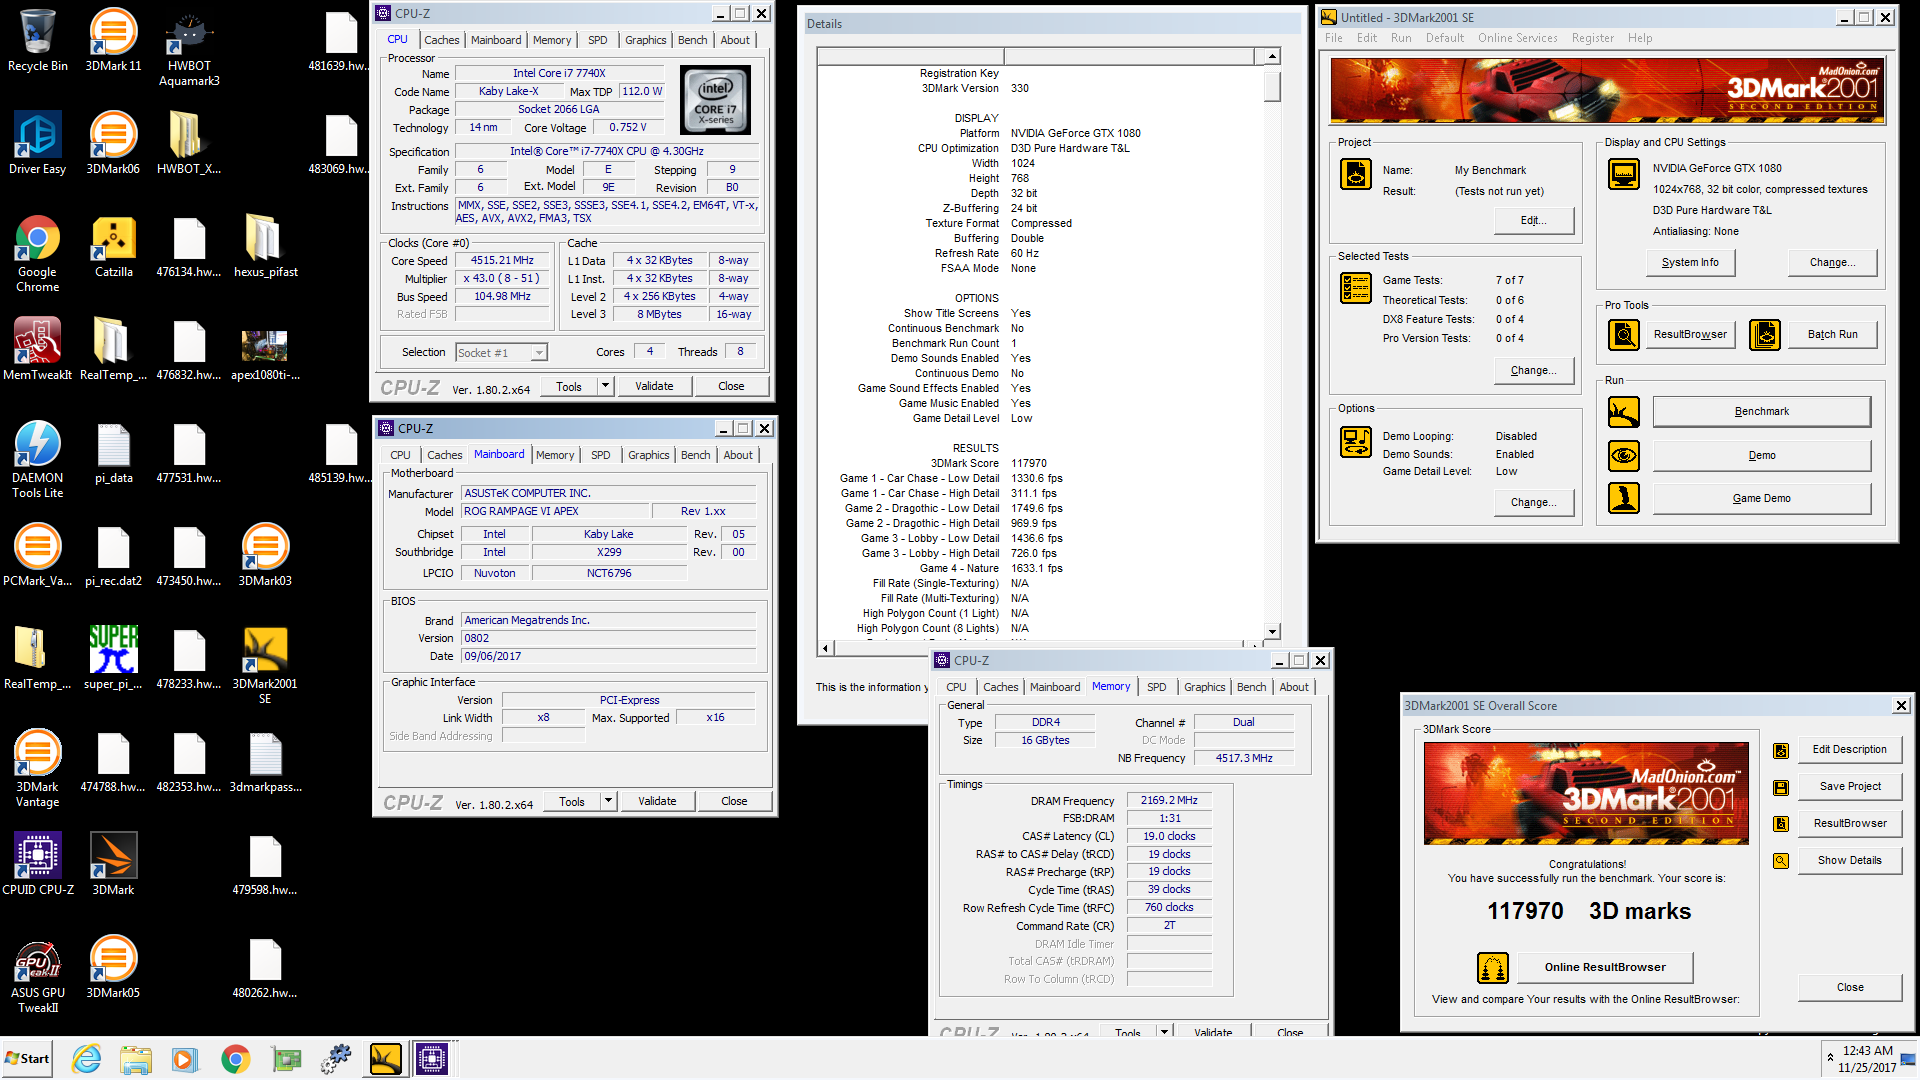
Task: Select SPD tab in Mainboard CPU-Z window
Action: coord(600,455)
